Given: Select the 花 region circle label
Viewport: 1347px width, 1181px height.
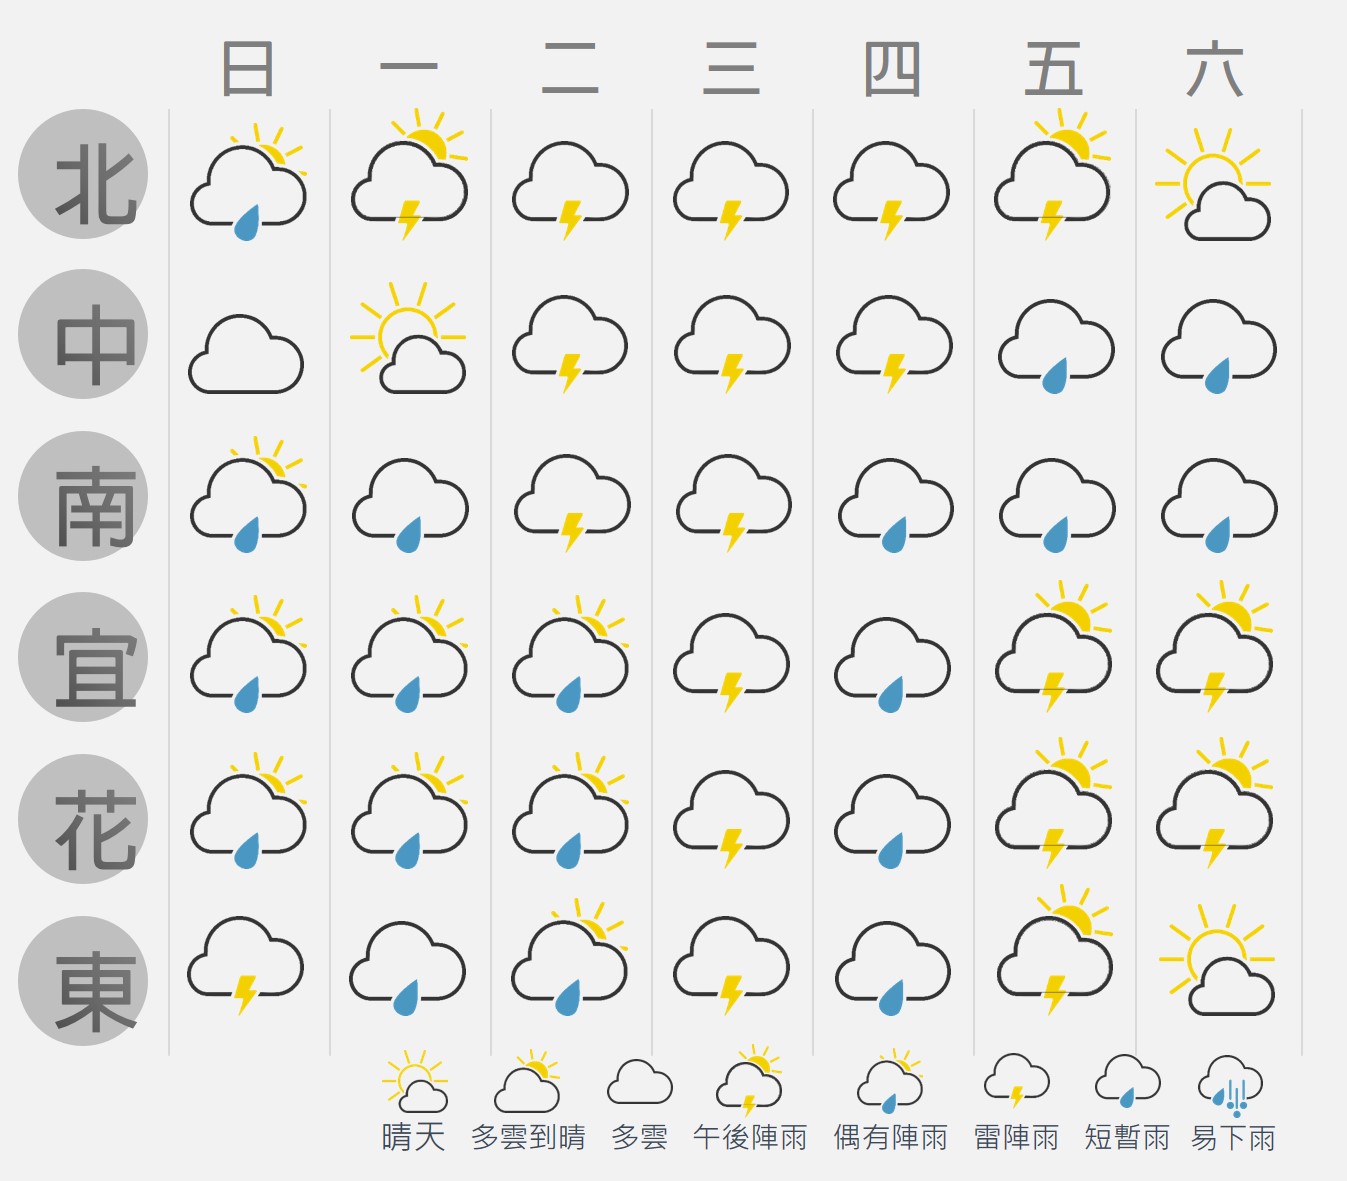Looking at the screenshot, I should click(x=83, y=819).
